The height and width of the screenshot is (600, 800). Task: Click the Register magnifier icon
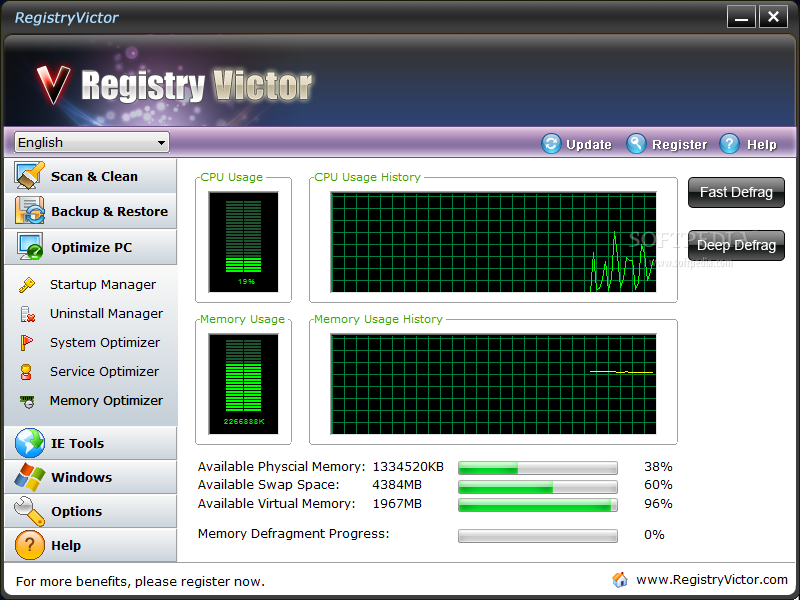(636, 144)
